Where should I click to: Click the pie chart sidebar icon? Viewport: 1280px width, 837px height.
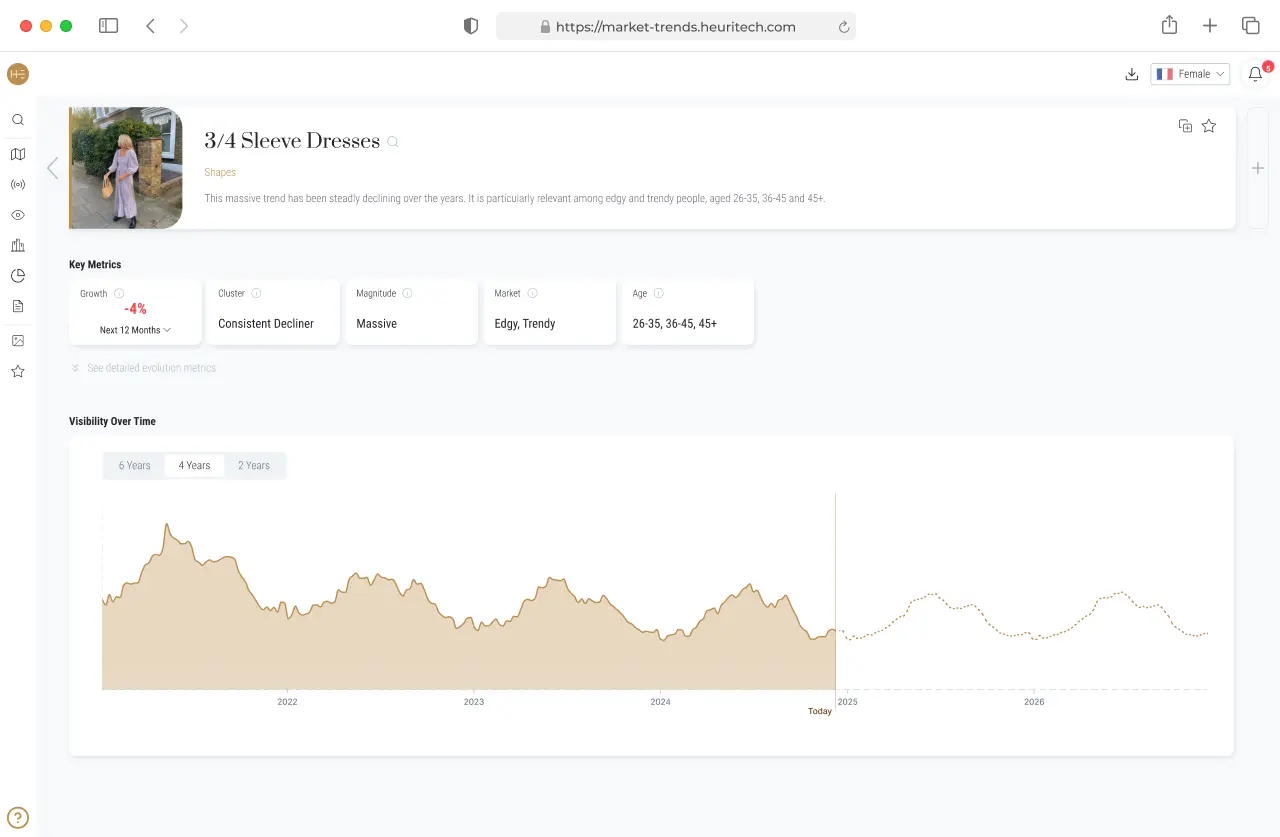[x=18, y=276]
